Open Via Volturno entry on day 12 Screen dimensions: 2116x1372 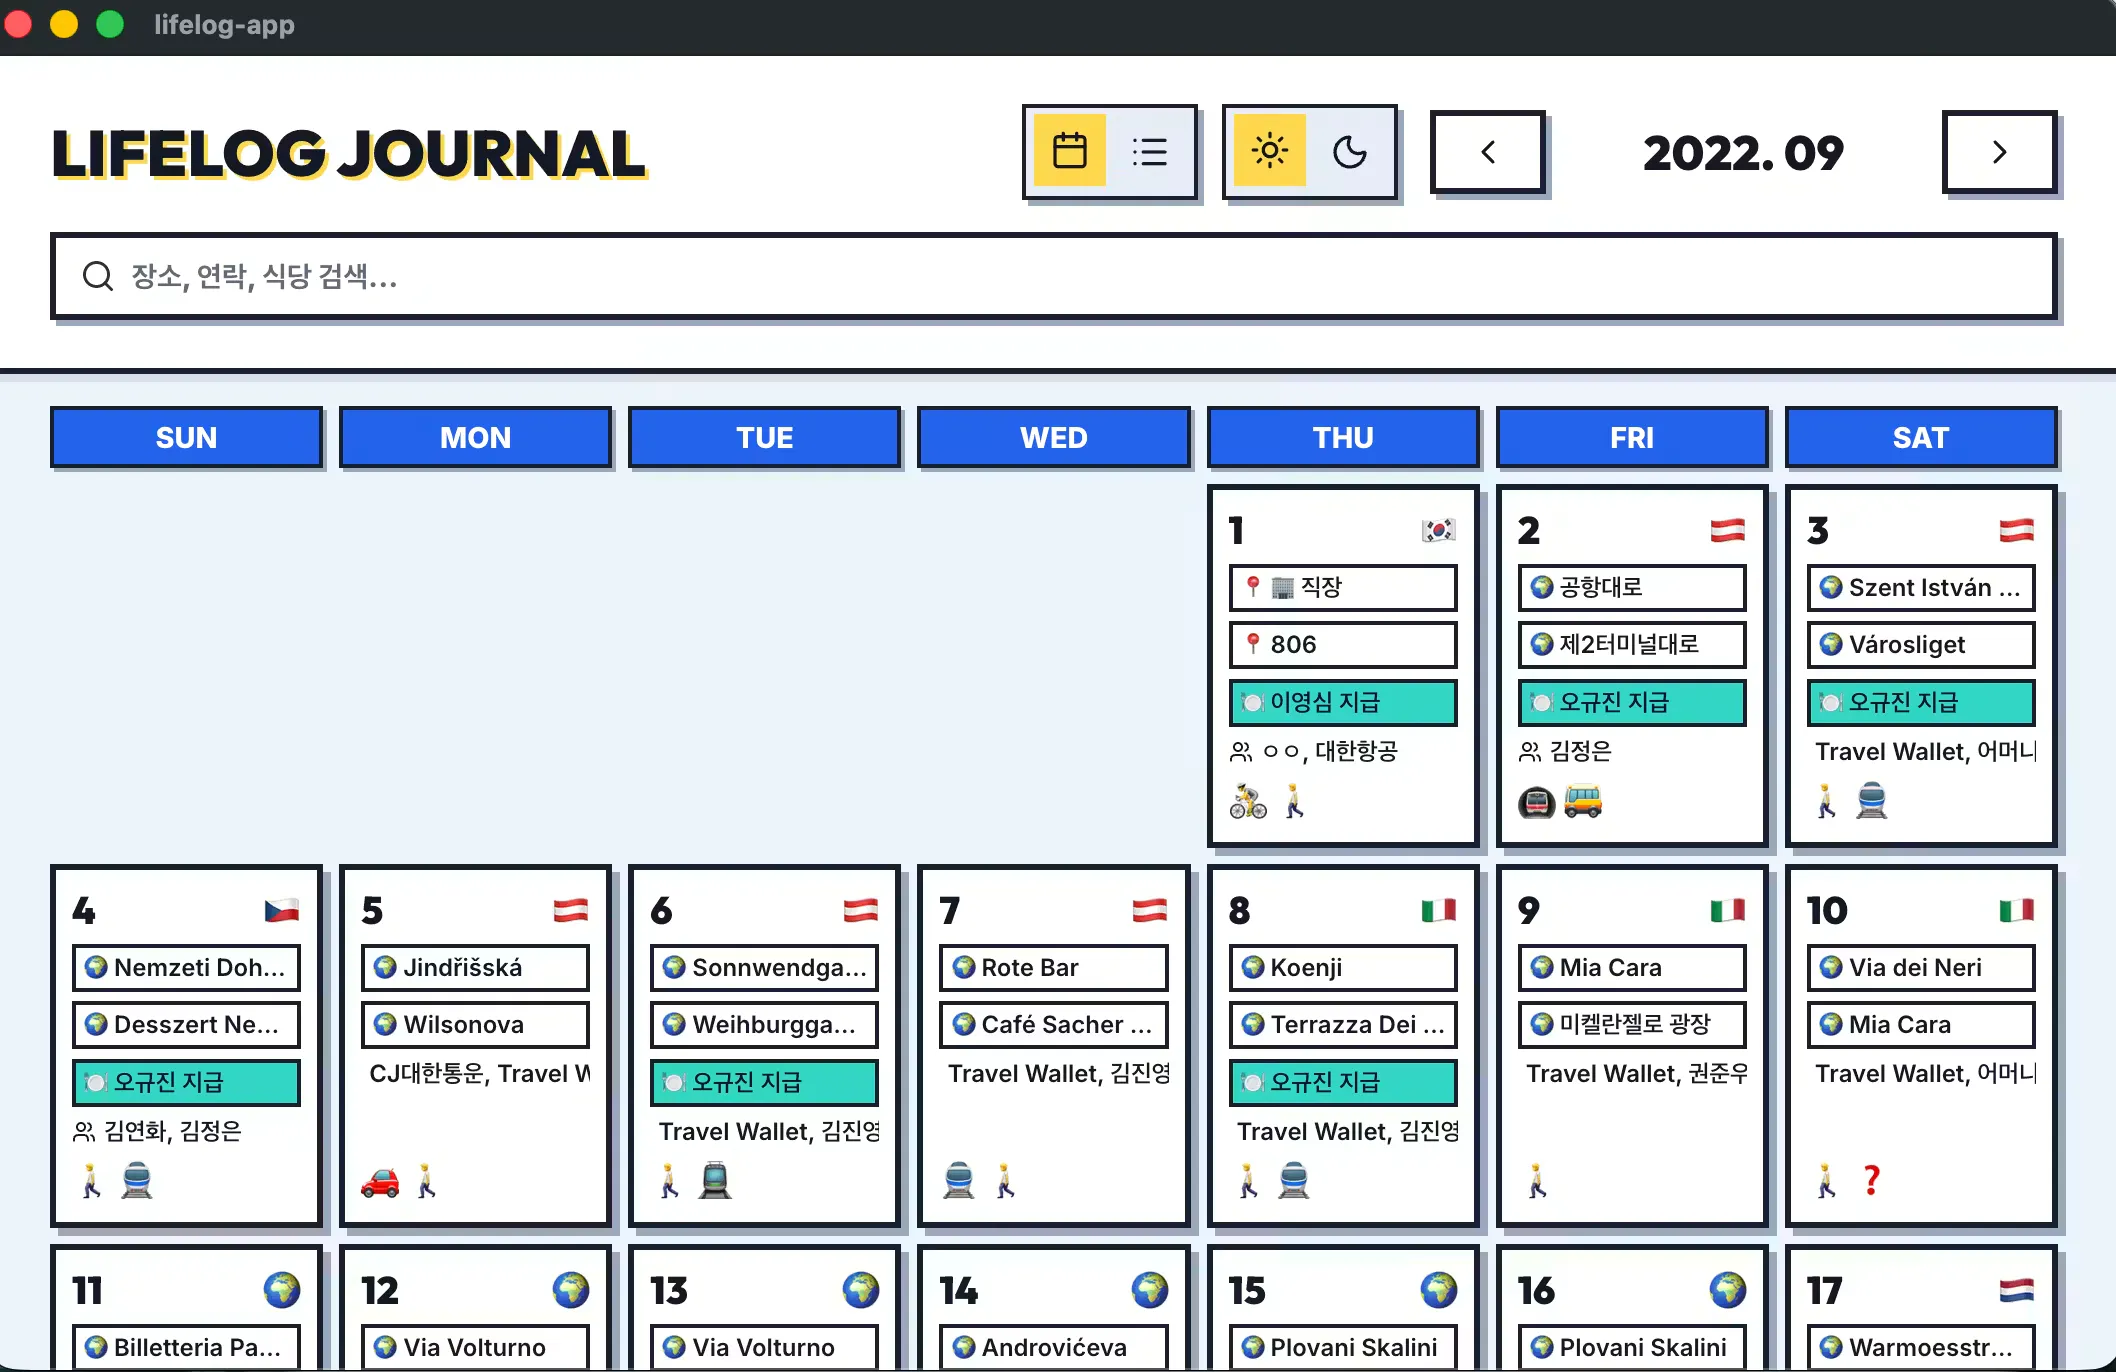475,1347
